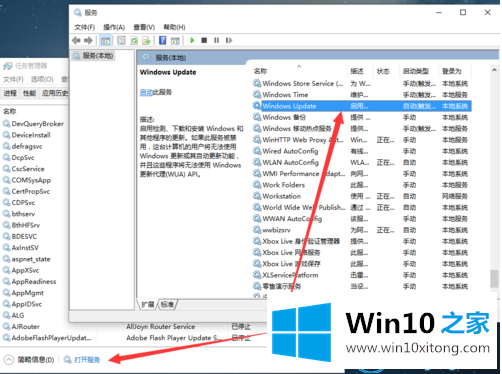Screen dimensions: 502x374
Task: Click the Export List toolbar icon
Action: click(146, 41)
